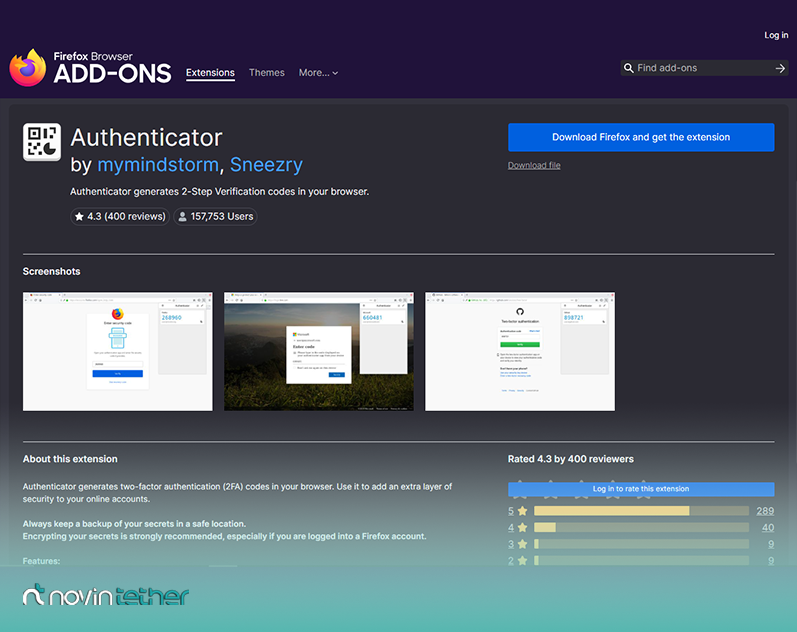Click Rated 4.3 by 400 reviewers heading
Image resolution: width=797 pixels, height=632 pixels.
point(571,459)
